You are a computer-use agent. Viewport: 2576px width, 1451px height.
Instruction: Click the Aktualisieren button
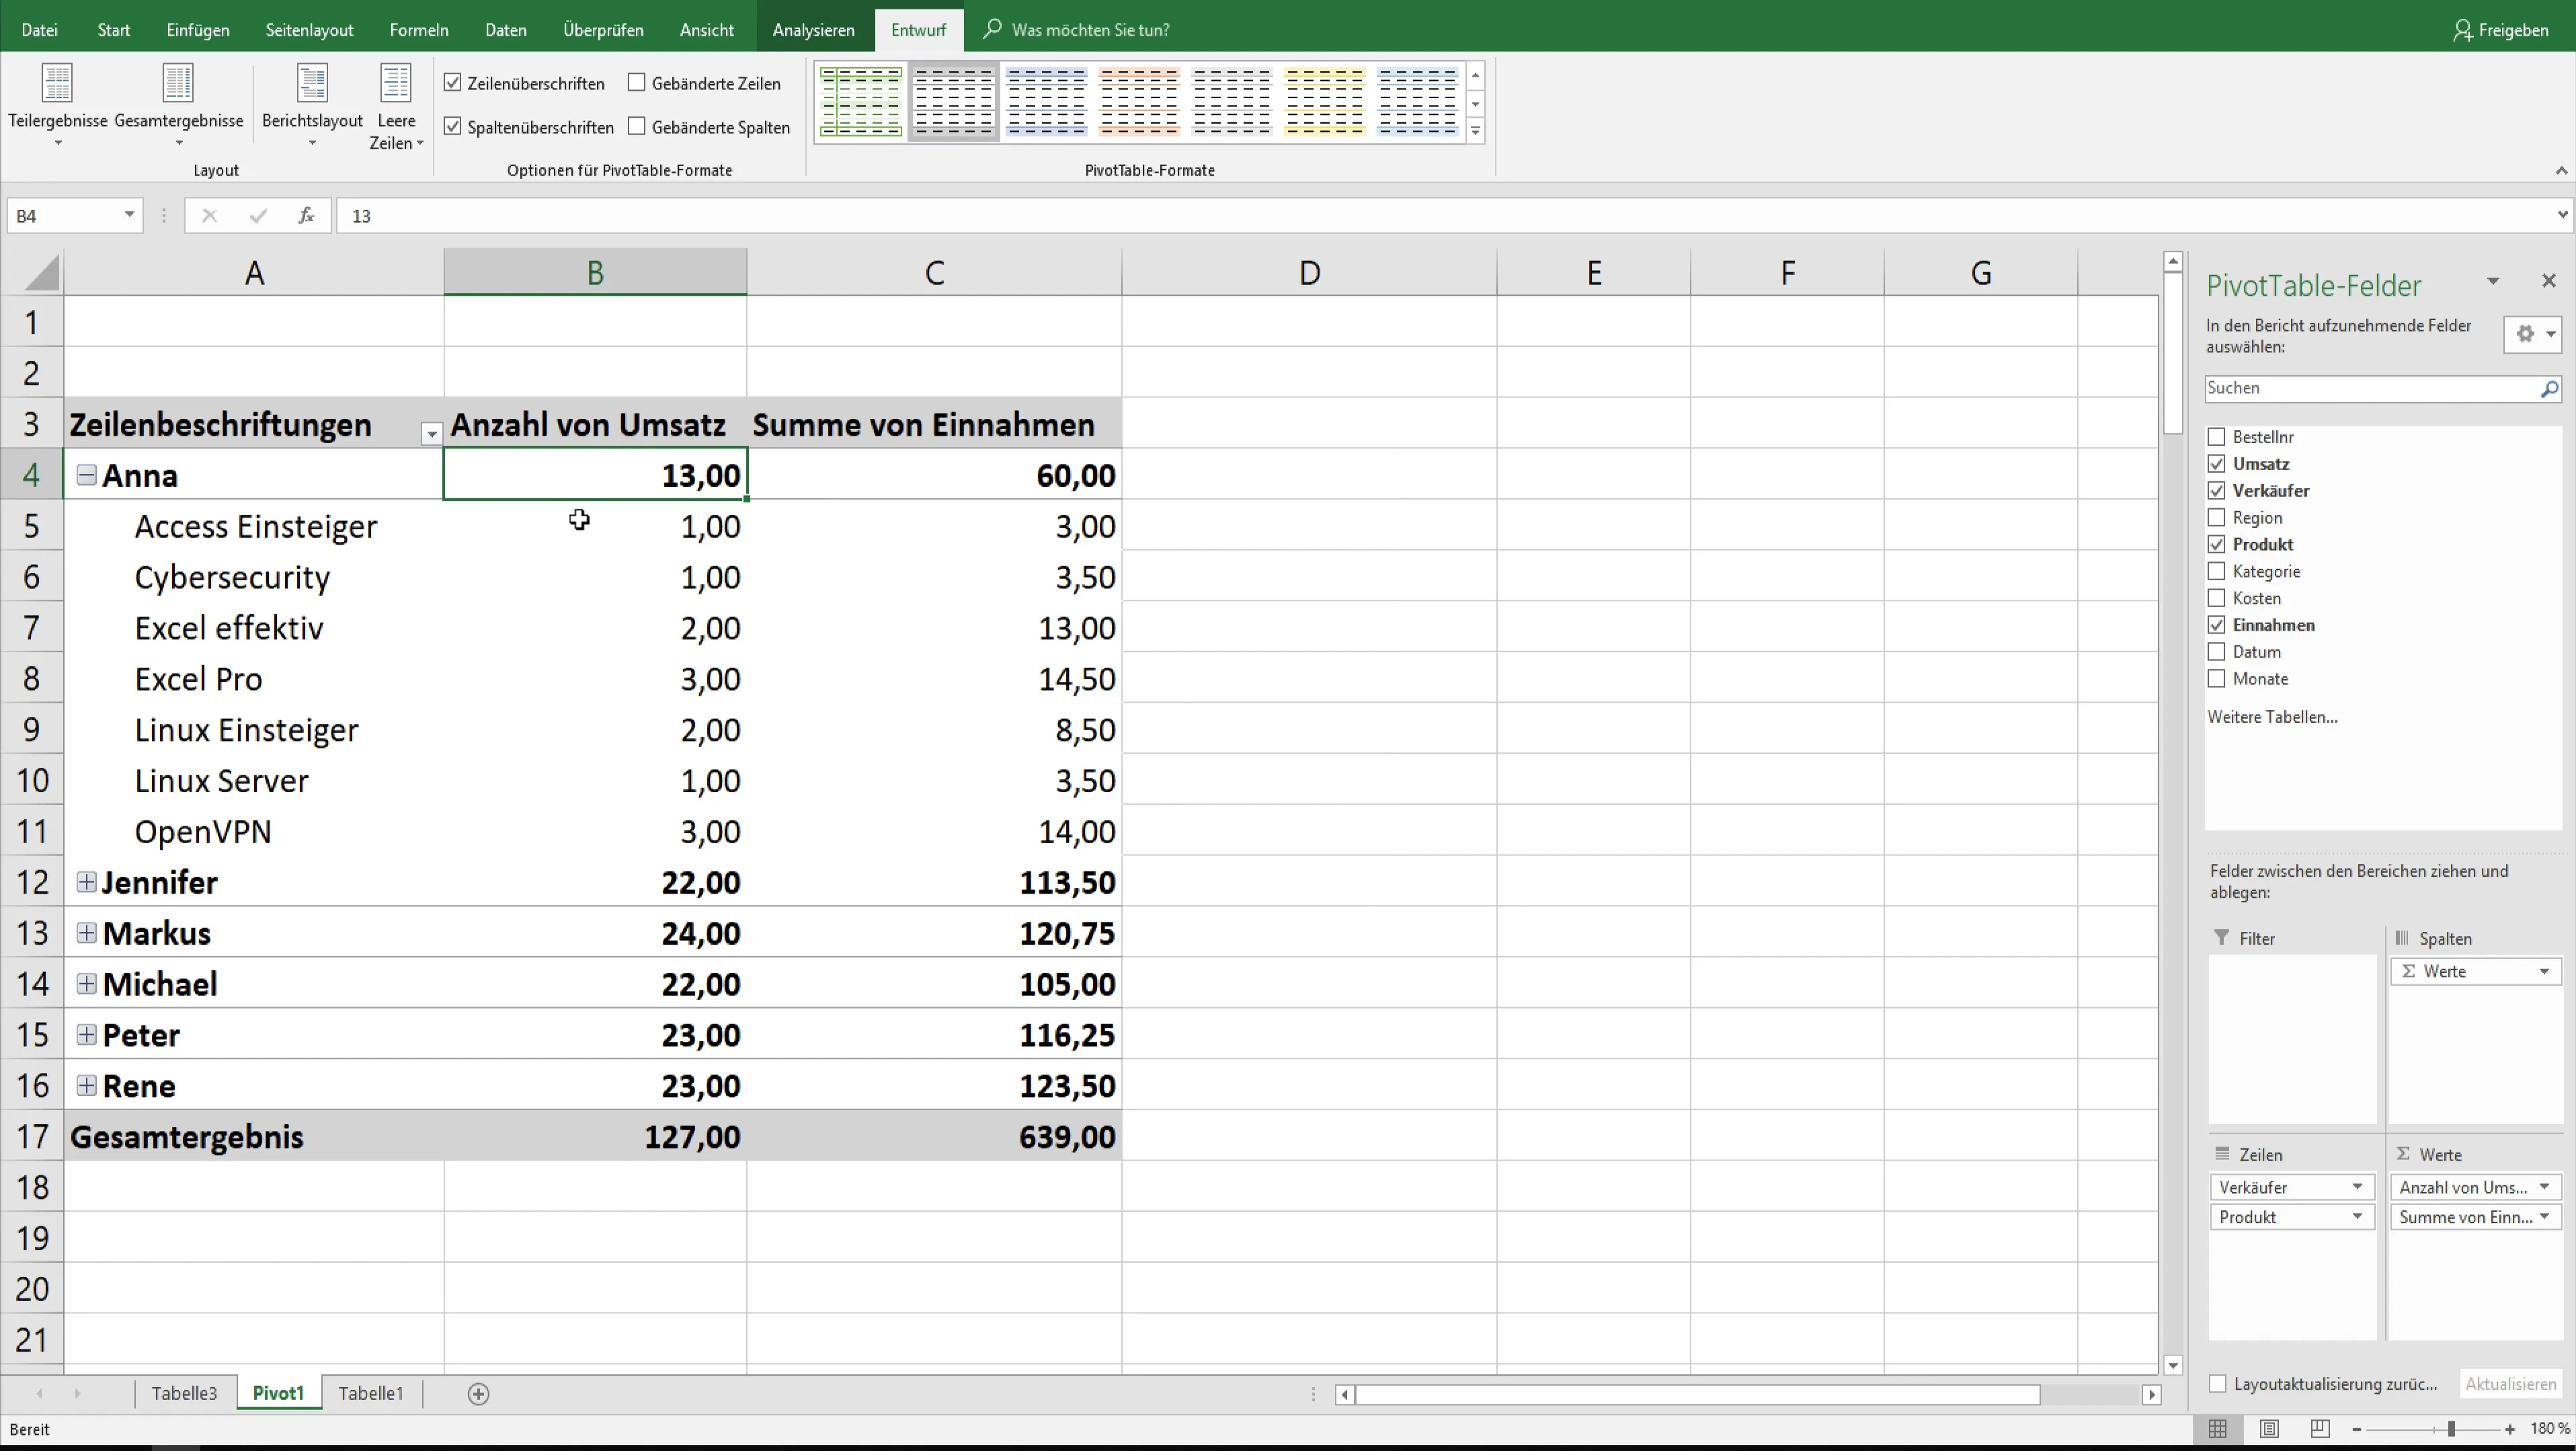pos(2510,1384)
